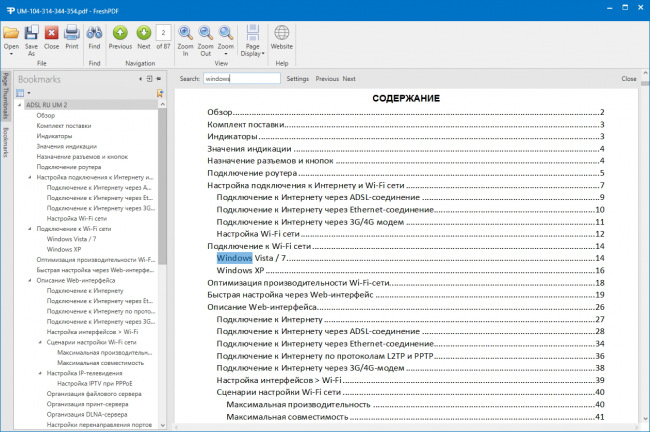This screenshot has height=432, width=650.
Task: Switch to the Bookmarks side tab
Action: pos(6,142)
